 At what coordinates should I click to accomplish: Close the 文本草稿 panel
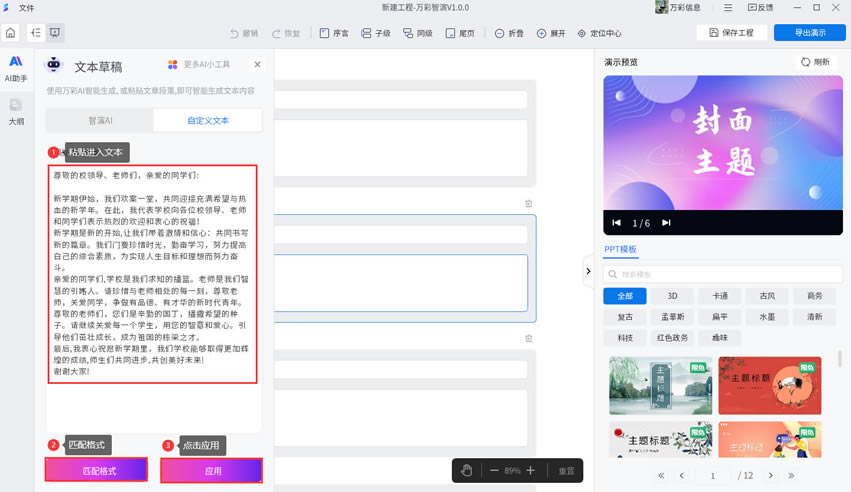257,65
